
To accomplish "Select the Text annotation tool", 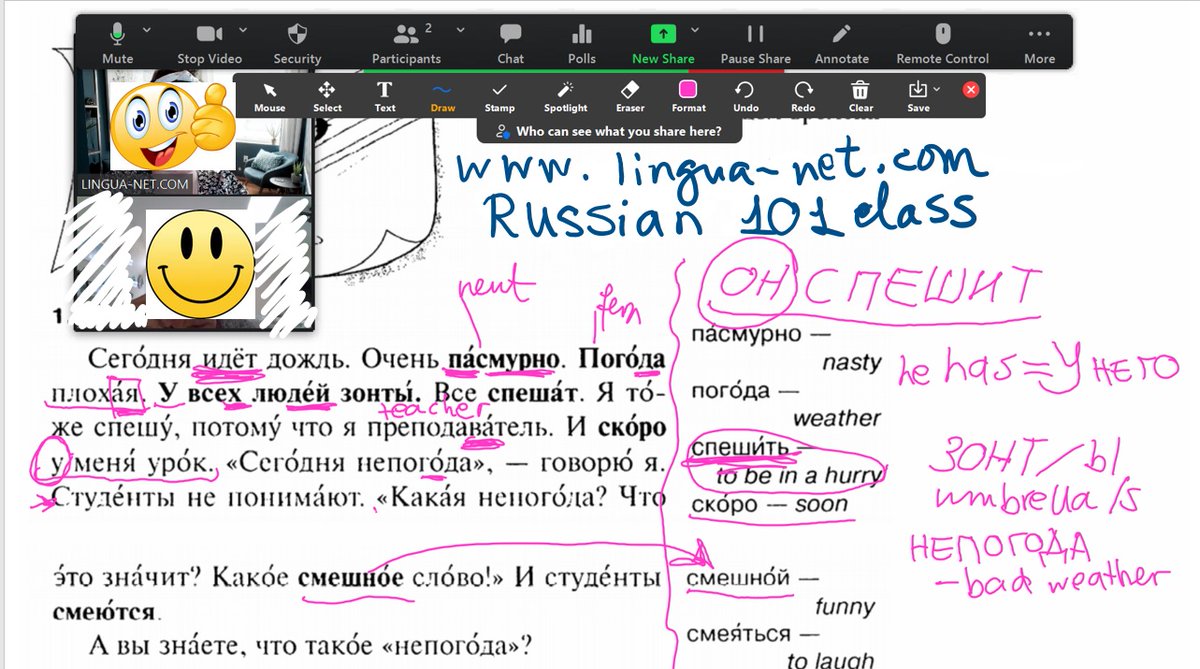I will click(x=385, y=95).
